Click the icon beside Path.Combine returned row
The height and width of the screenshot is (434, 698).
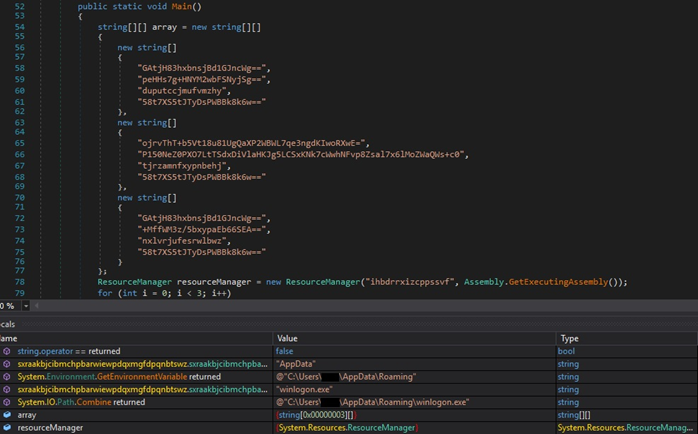(x=7, y=402)
